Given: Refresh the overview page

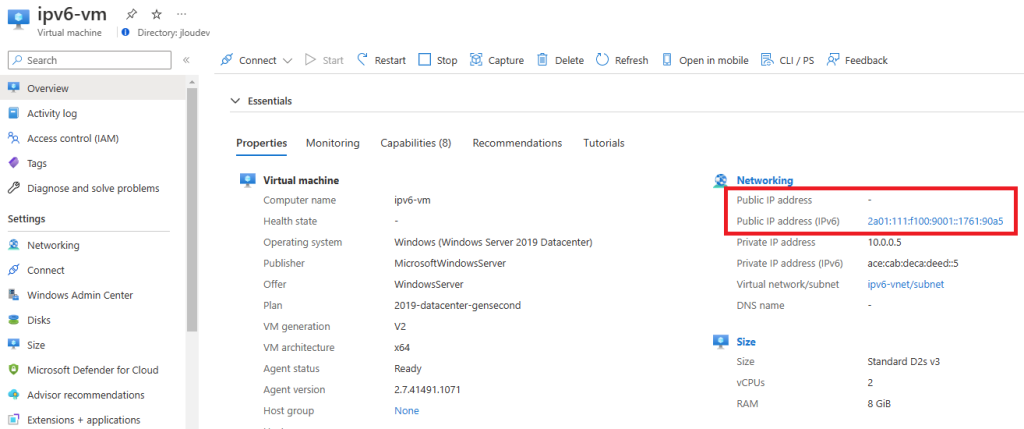Looking at the screenshot, I should click(x=622, y=60).
